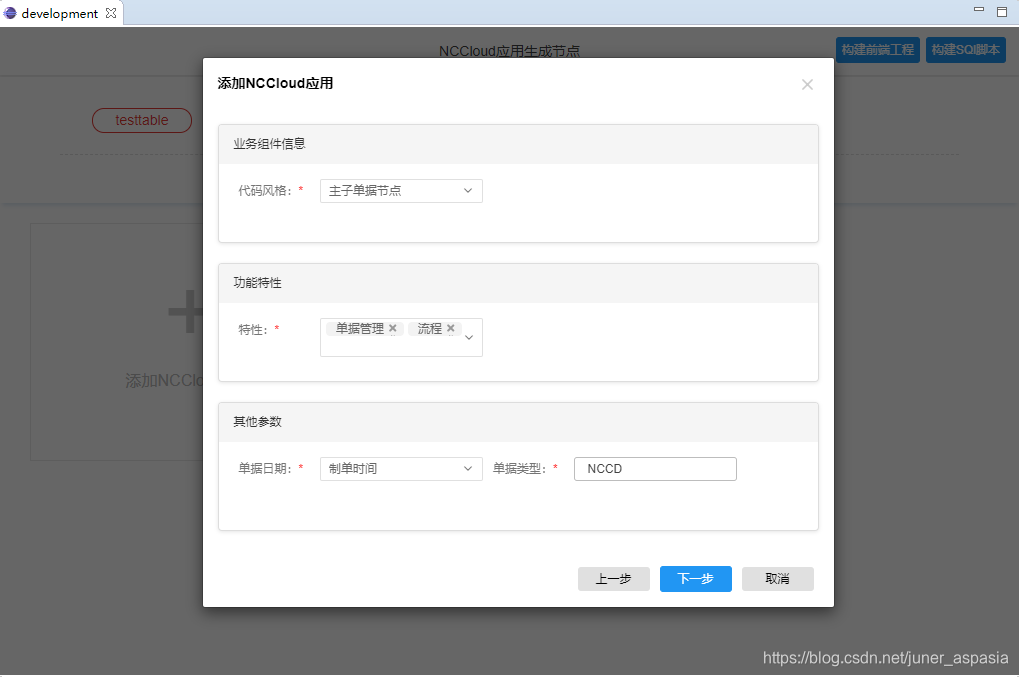Viewport: 1019px width, 677px height.
Task: Expand the 特性 multi-select dropdown arrow
Action: (x=469, y=338)
